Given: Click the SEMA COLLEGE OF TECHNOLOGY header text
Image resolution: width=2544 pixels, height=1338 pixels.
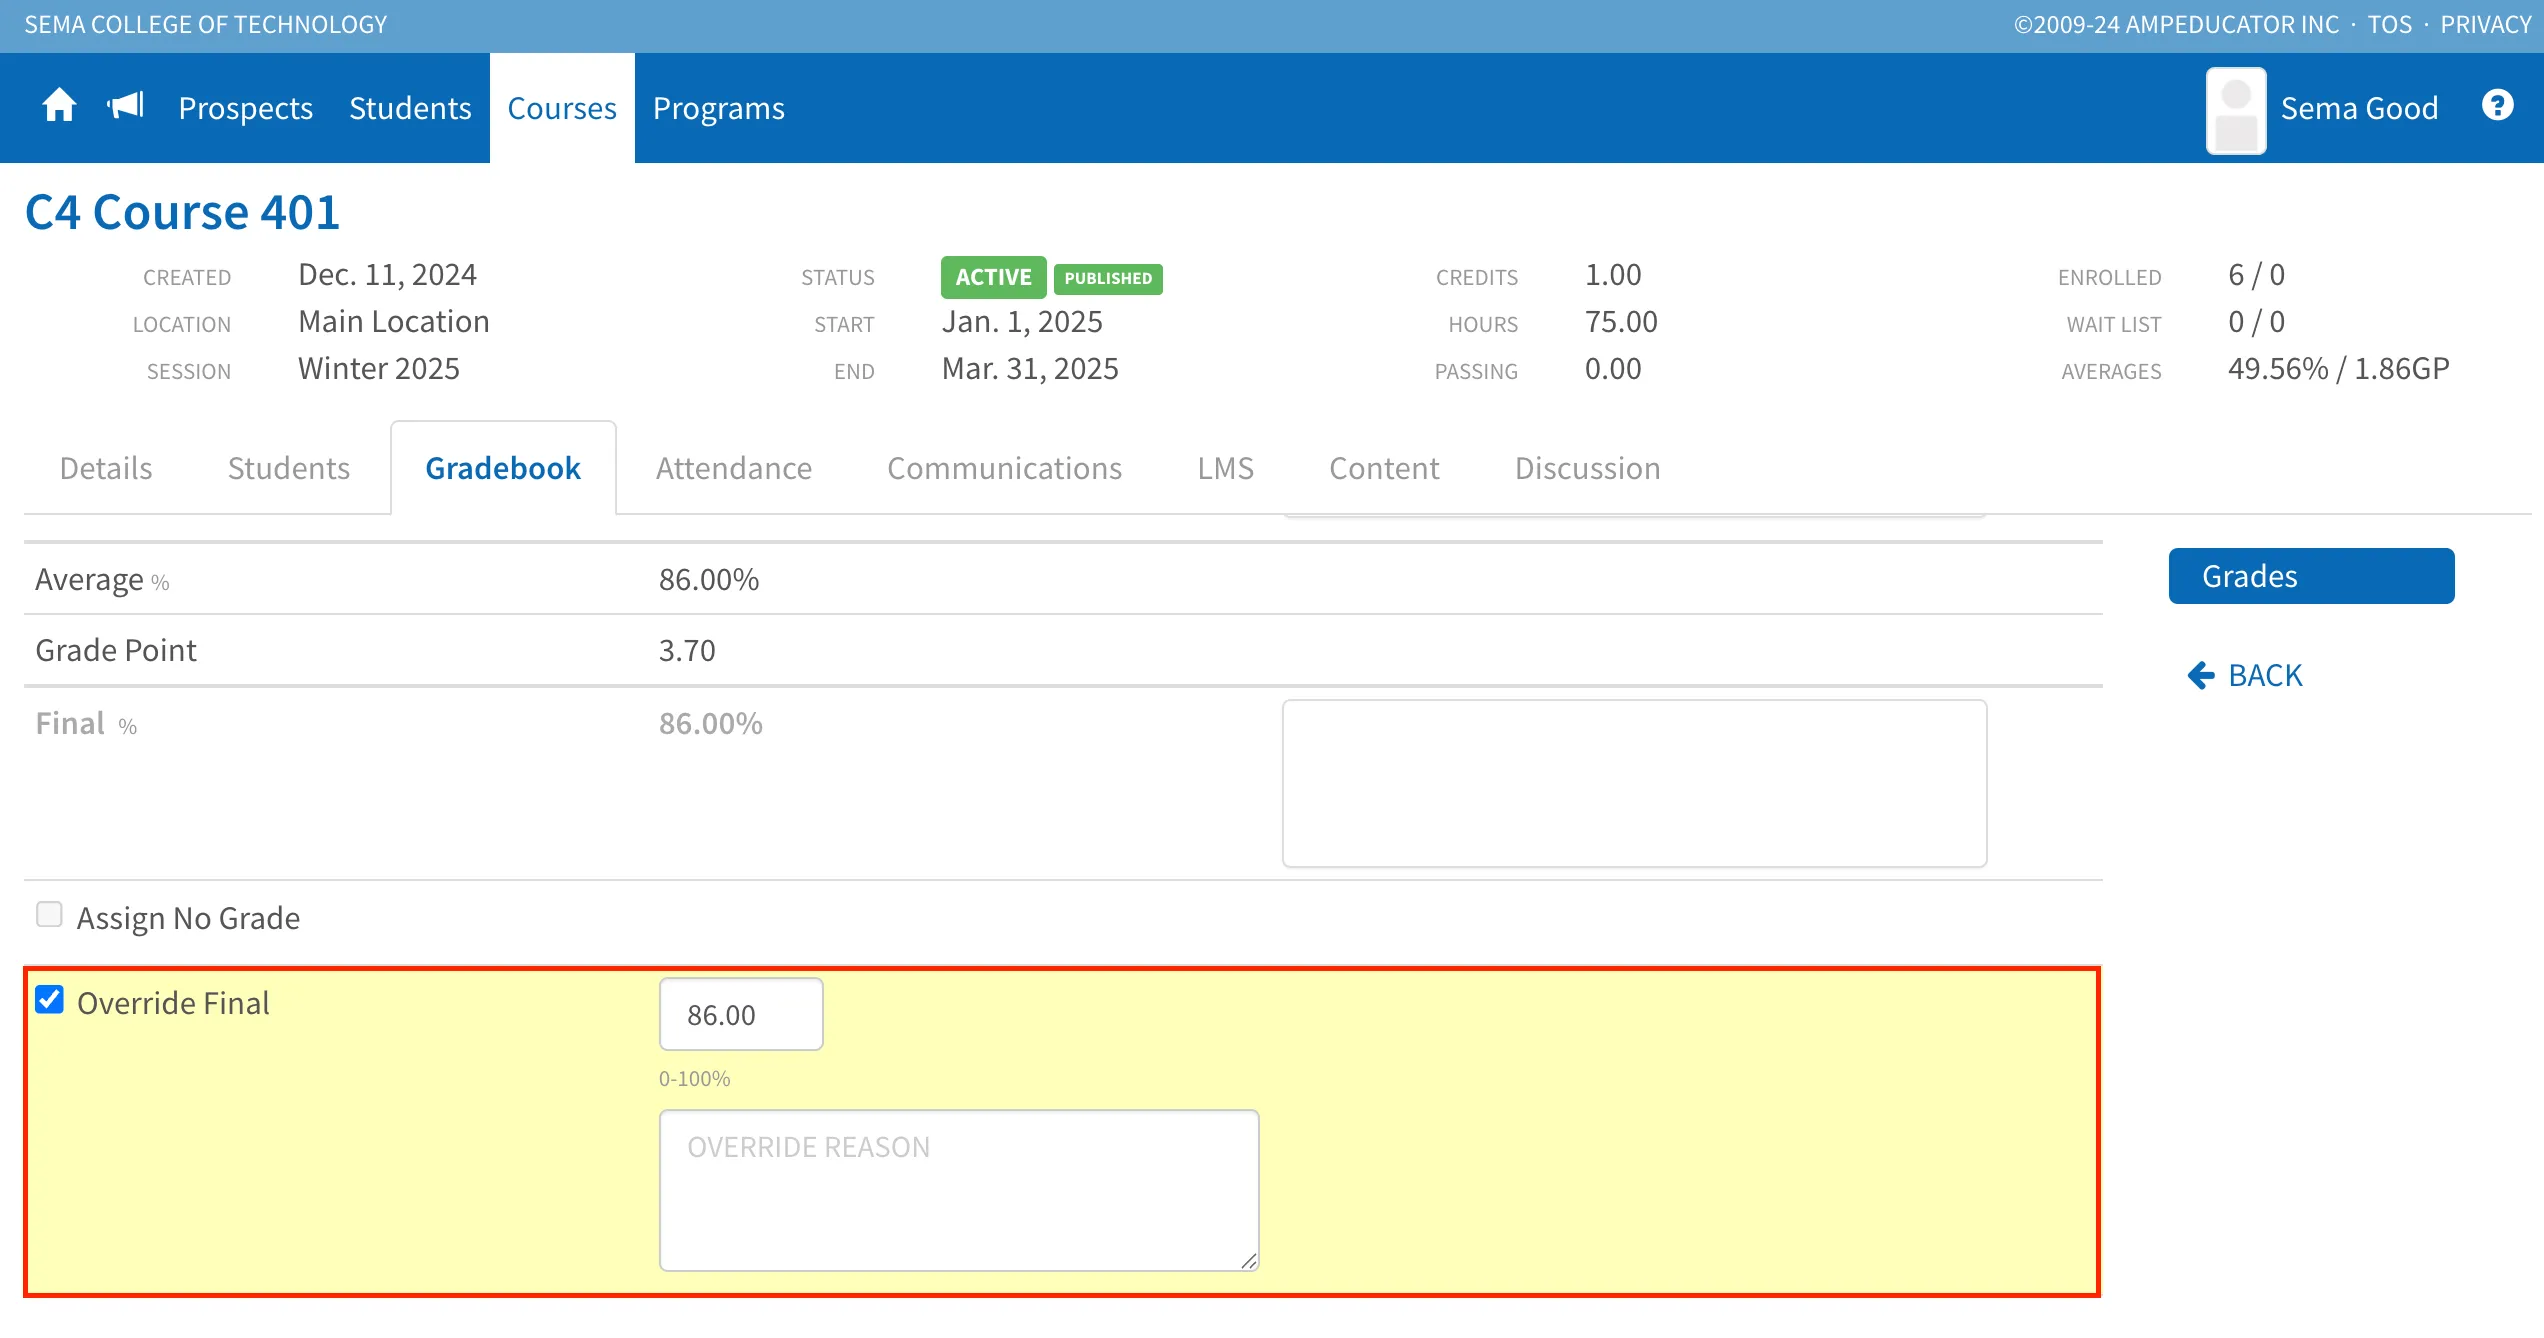Looking at the screenshot, I should click(x=206, y=25).
